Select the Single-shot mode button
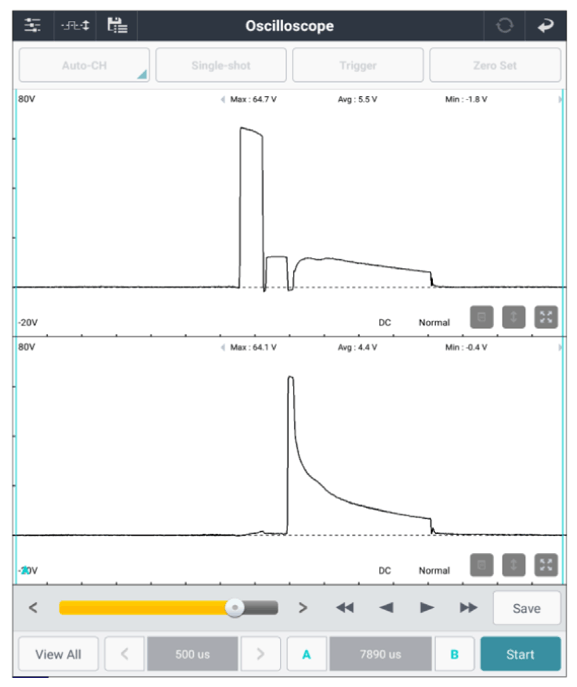The width and height of the screenshot is (577, 687). [x=221, y=65]
